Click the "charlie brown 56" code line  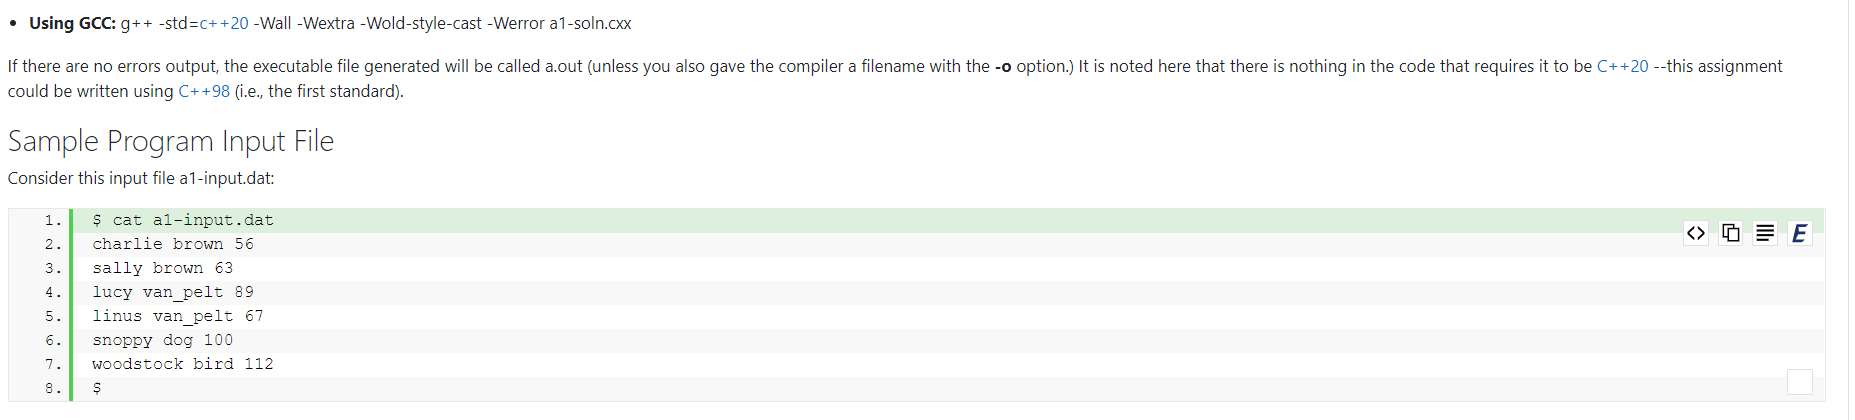click(x=173, y=244)
